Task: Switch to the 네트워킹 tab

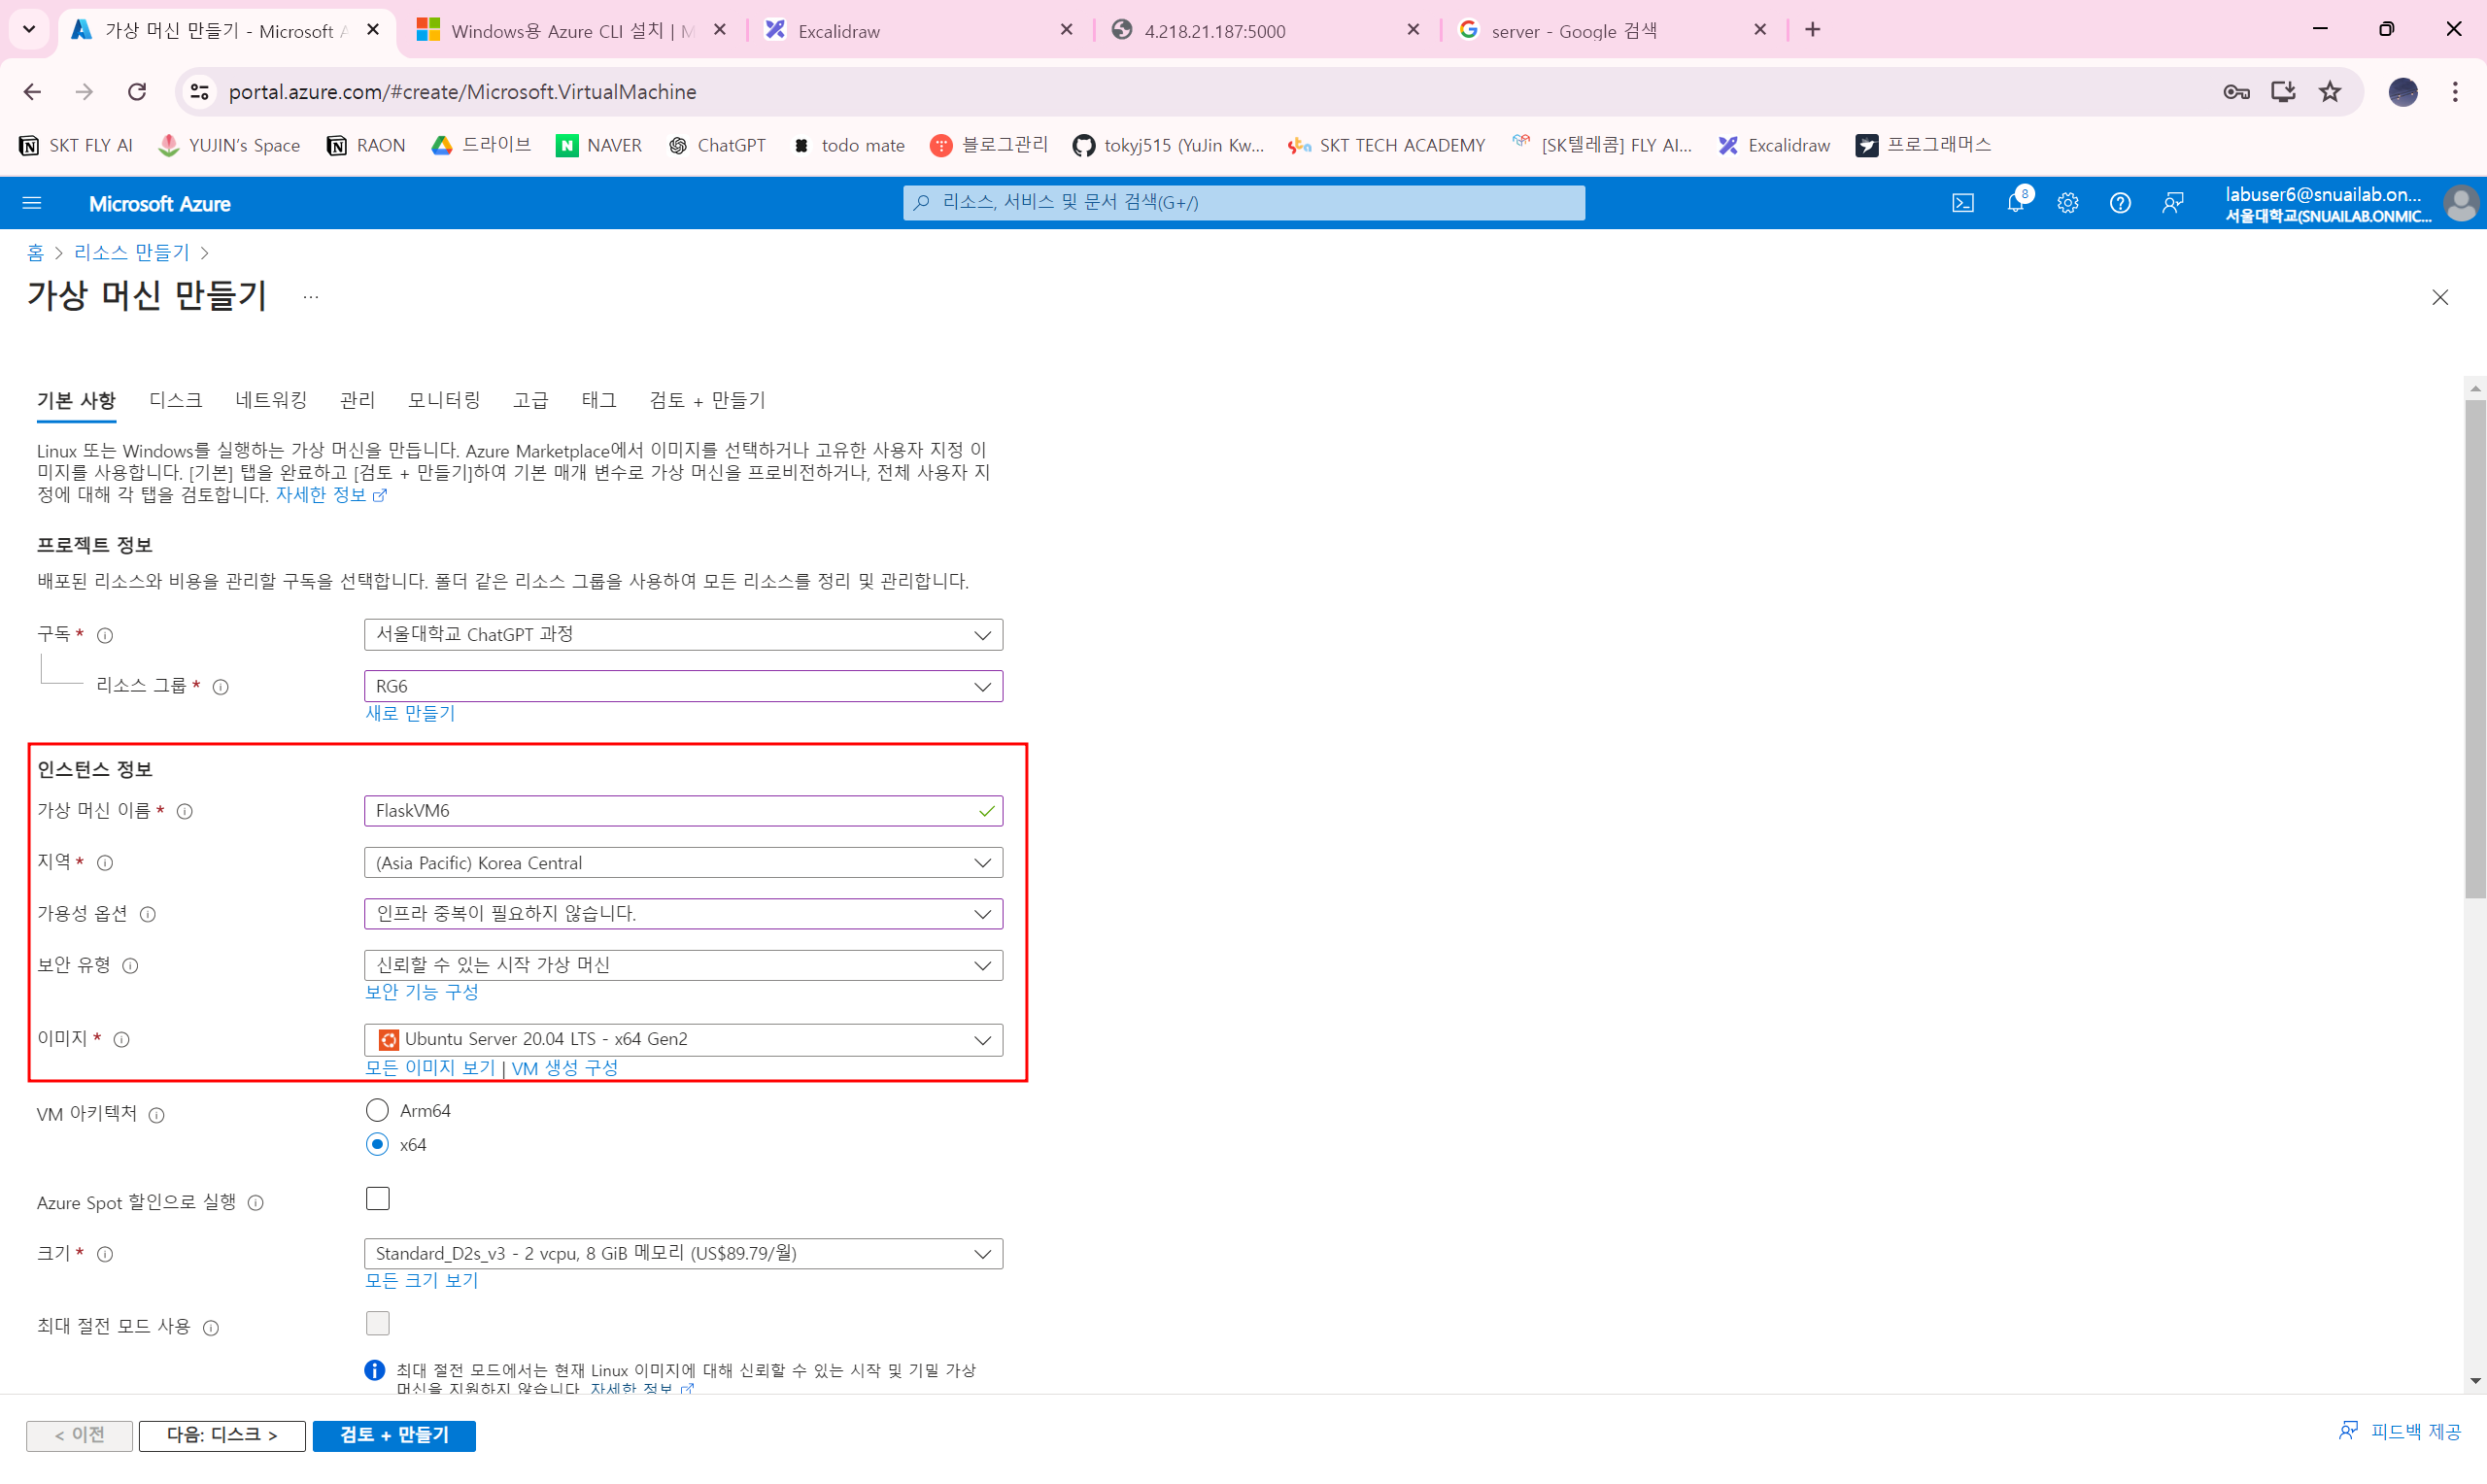Action: pyautogui.click(x=271, y=400)
